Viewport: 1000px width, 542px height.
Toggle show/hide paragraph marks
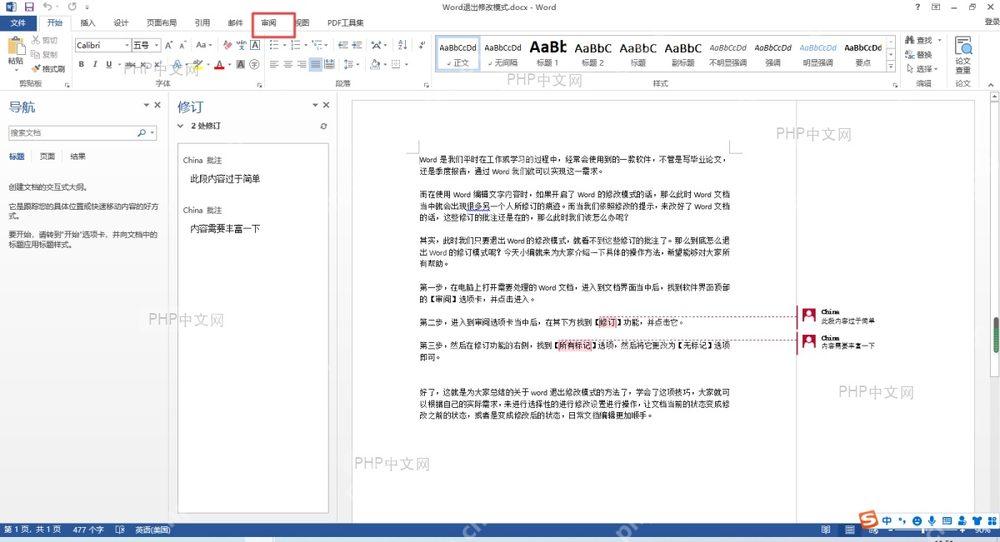422,45
